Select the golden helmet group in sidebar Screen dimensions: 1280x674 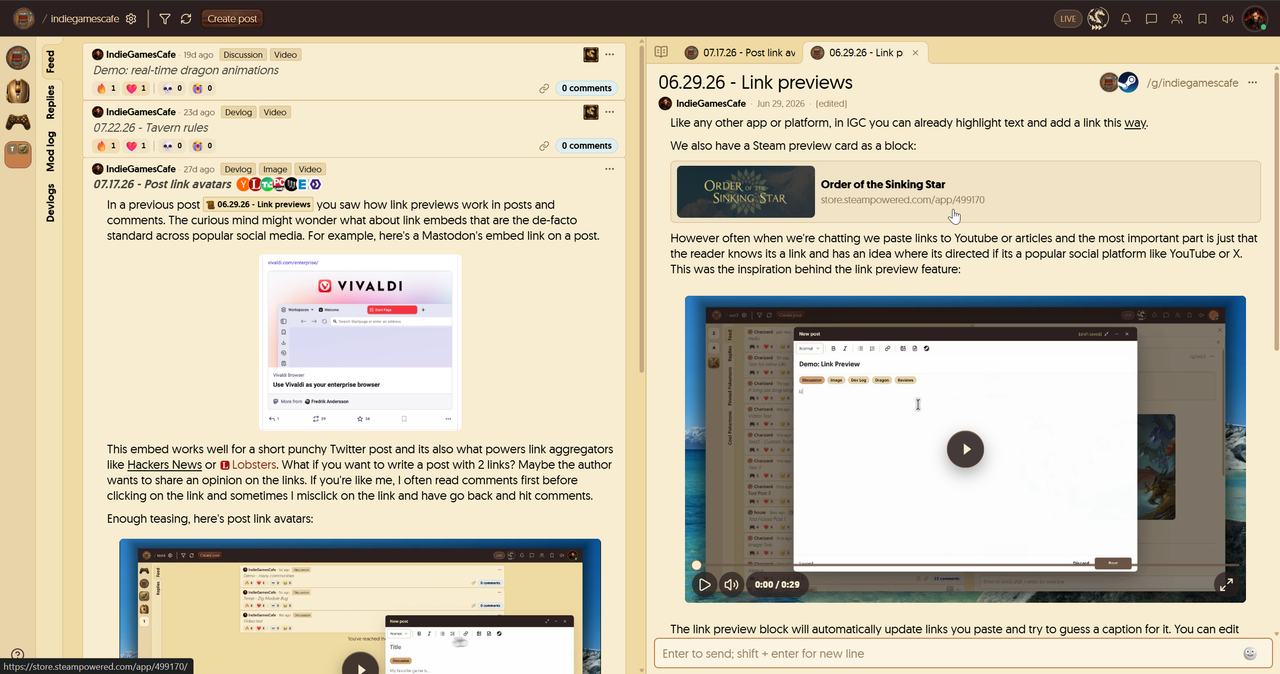(18, 90)
